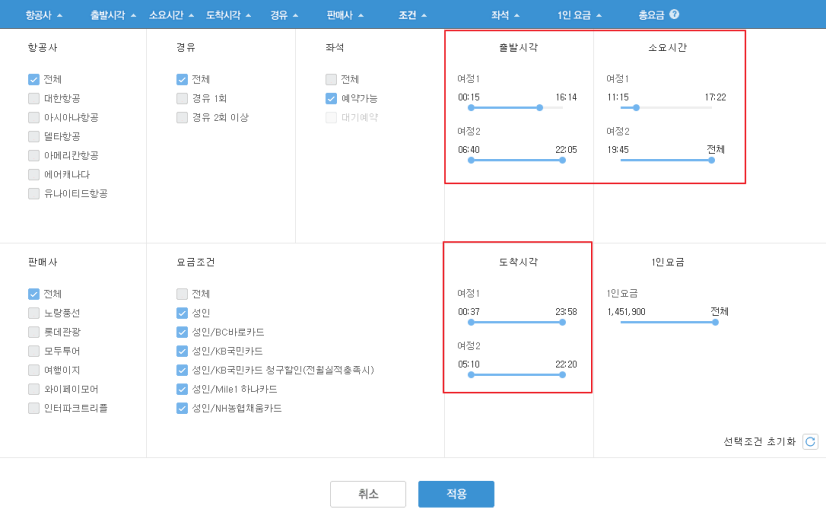This screenshot has width=826, height=509.
Task: Uncheck the 성인 fare condition
Action: coord(182,313)
